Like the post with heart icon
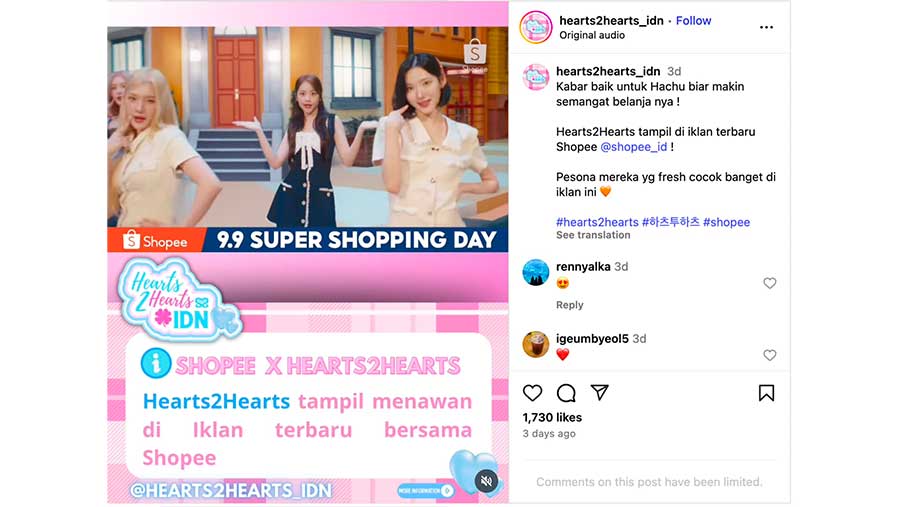The image size is (900, 507). pos(532,393)
